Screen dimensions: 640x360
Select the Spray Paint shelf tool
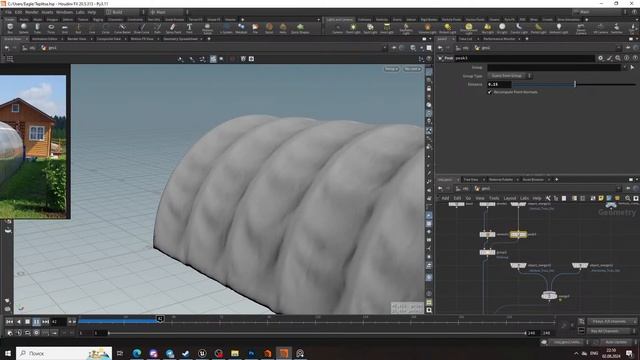(x=173, y=28)
